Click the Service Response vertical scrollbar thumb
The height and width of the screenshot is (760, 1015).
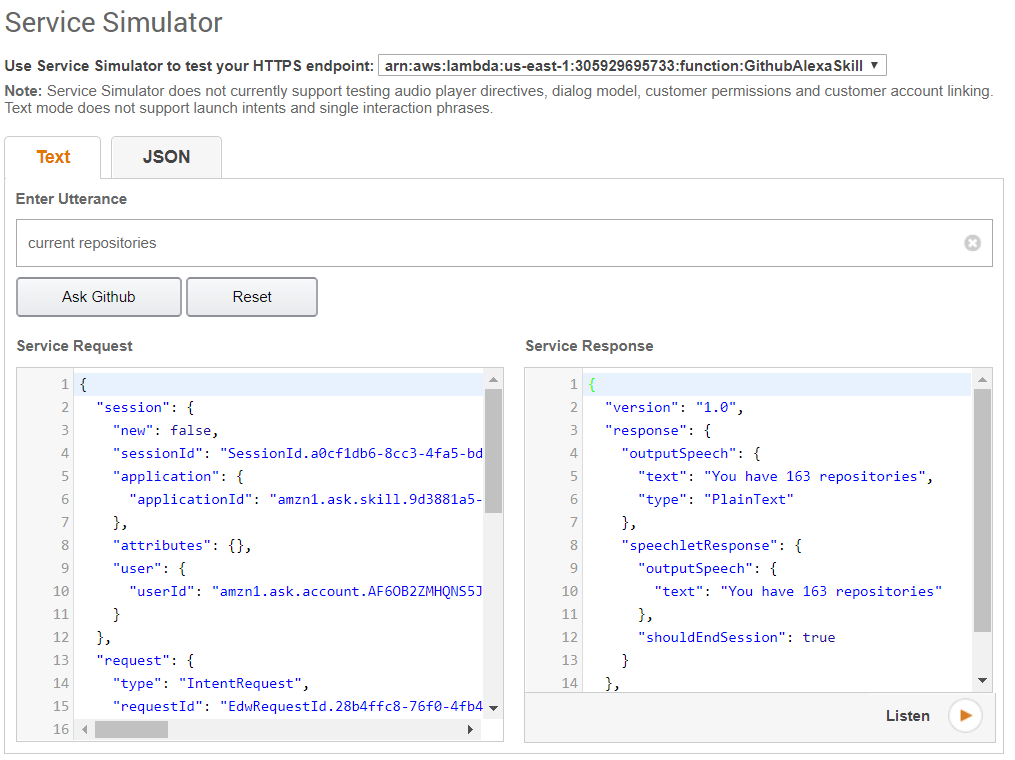[x=982, y=510]
